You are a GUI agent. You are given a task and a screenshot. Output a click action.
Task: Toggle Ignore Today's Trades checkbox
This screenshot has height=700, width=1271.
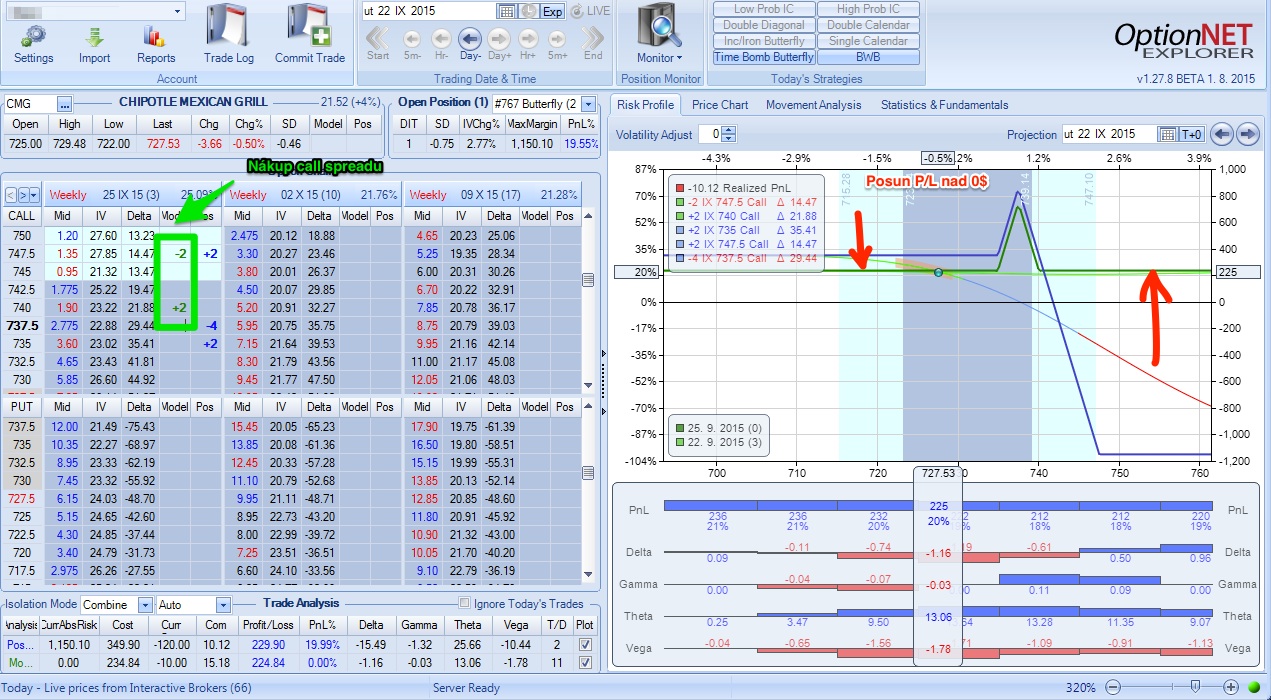click(x=464, y=603)
